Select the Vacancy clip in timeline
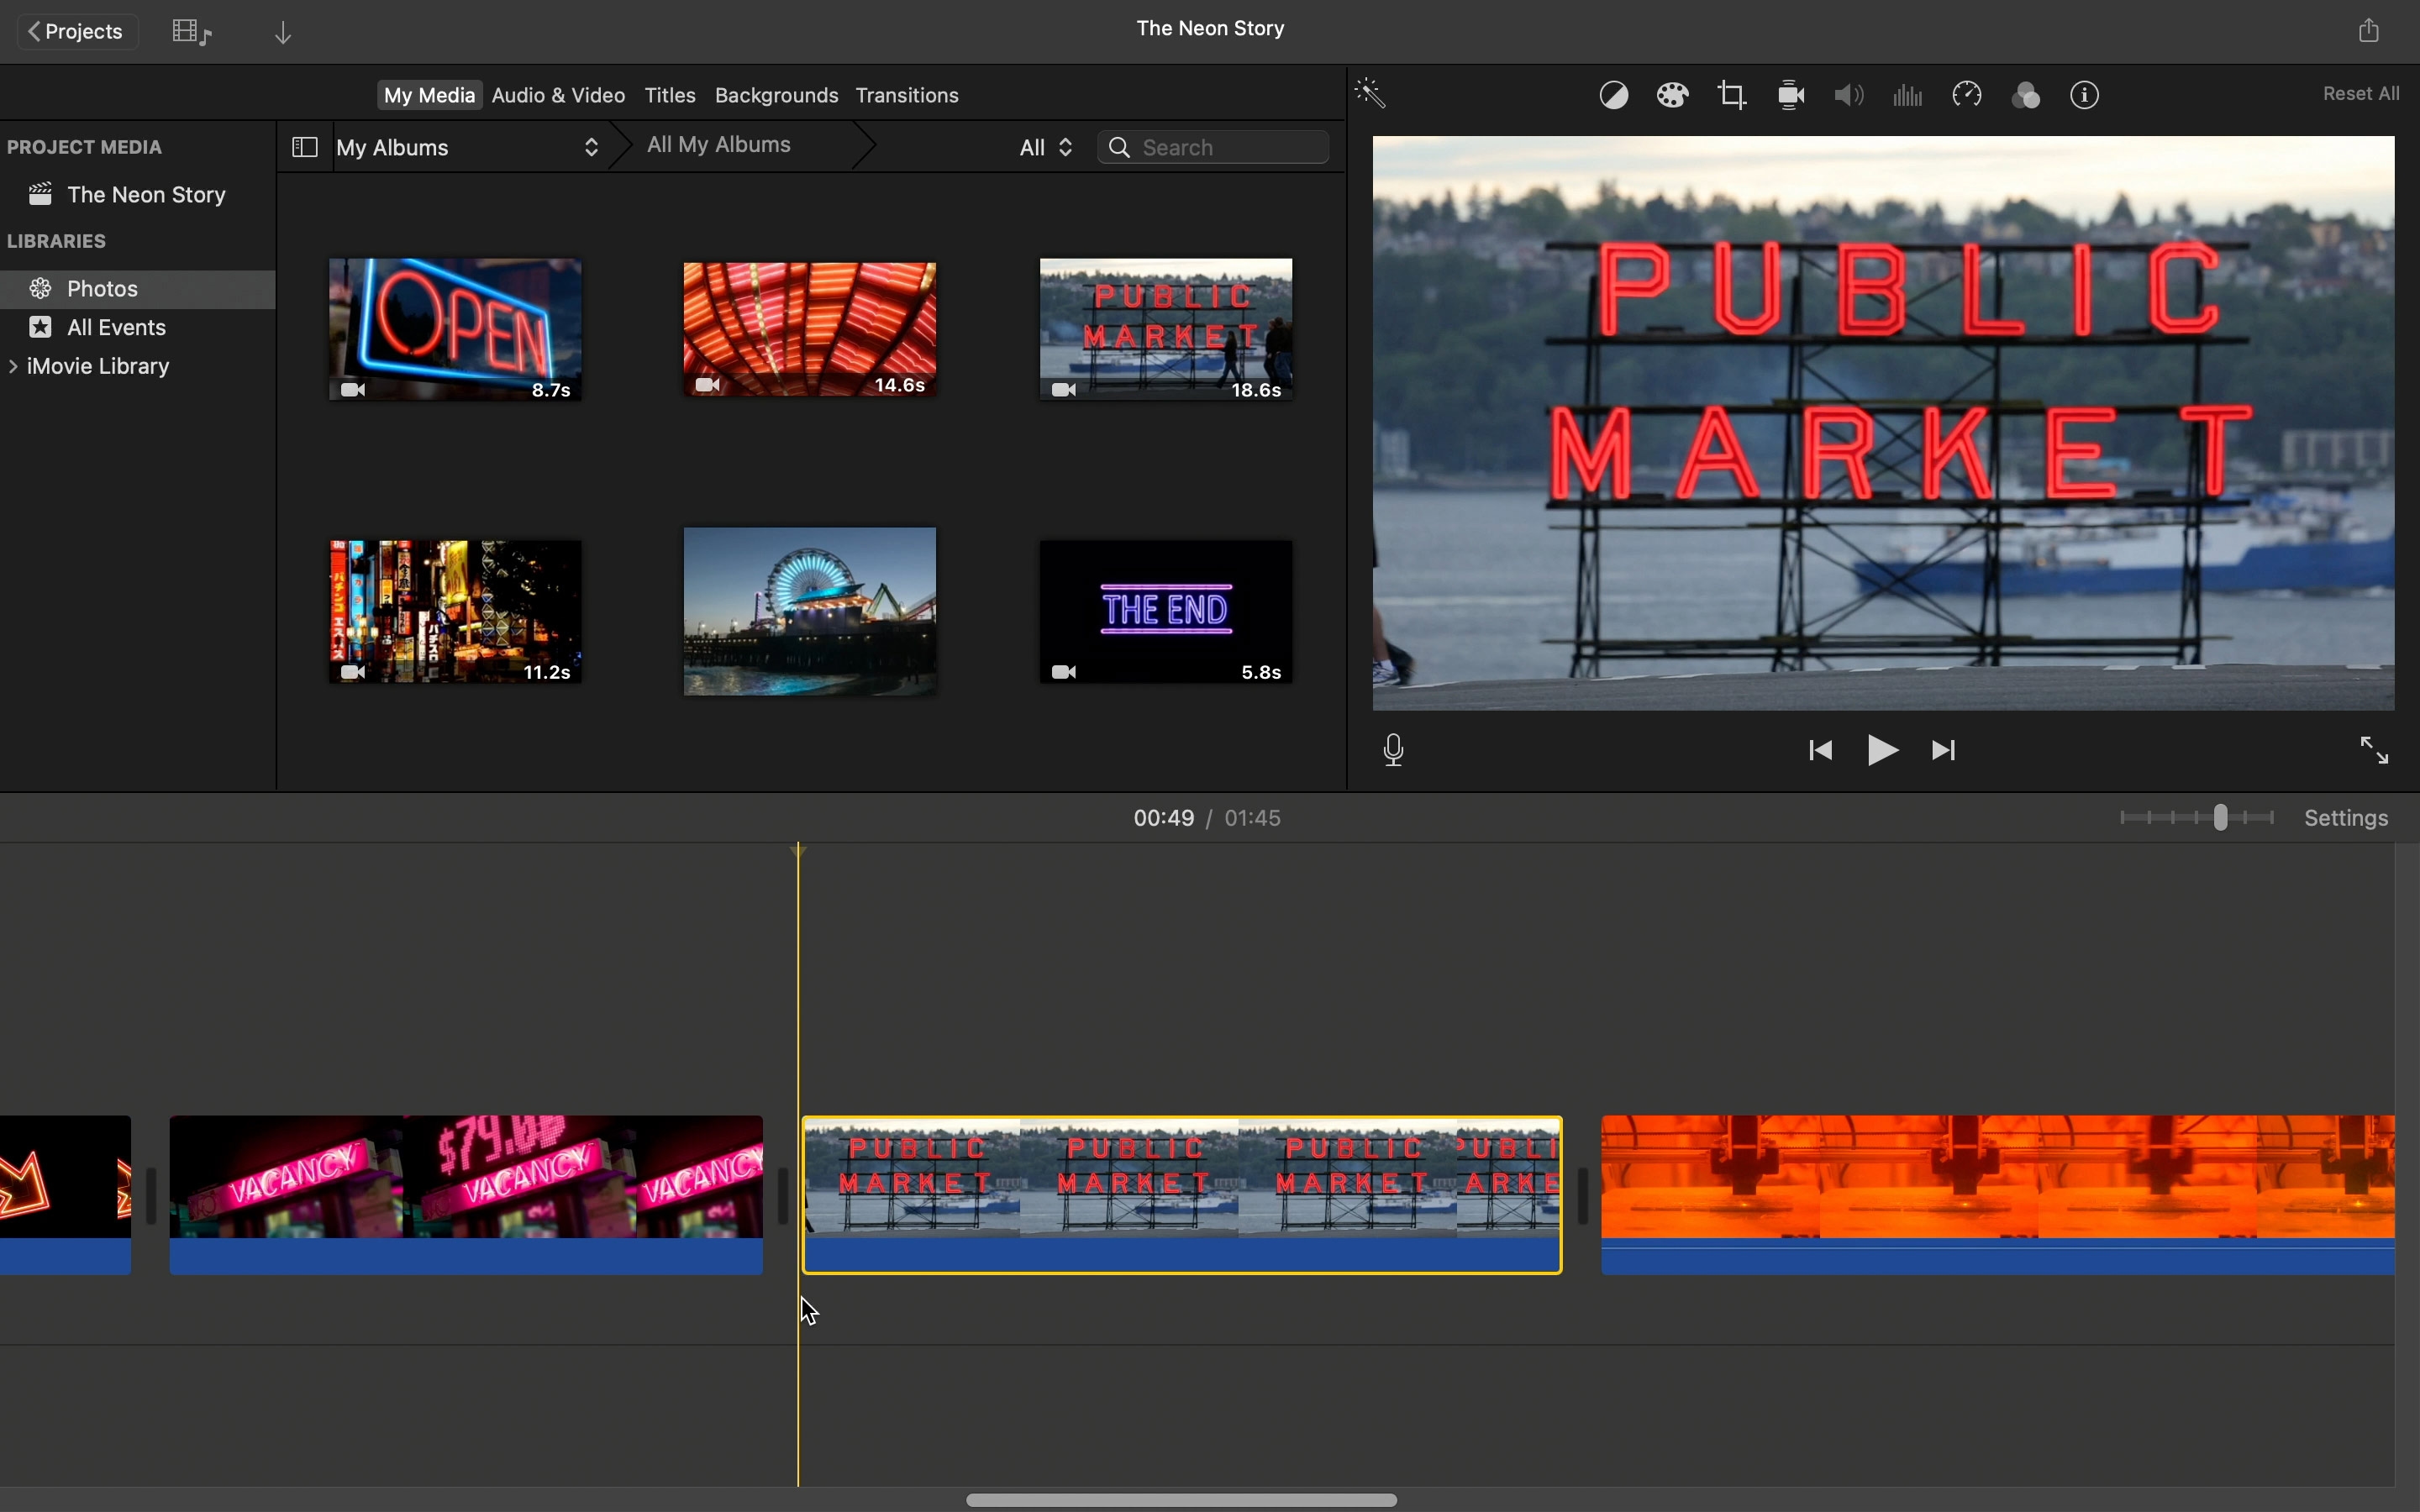Screen dimensions: 2420x1512 [x=466, y=1195]
